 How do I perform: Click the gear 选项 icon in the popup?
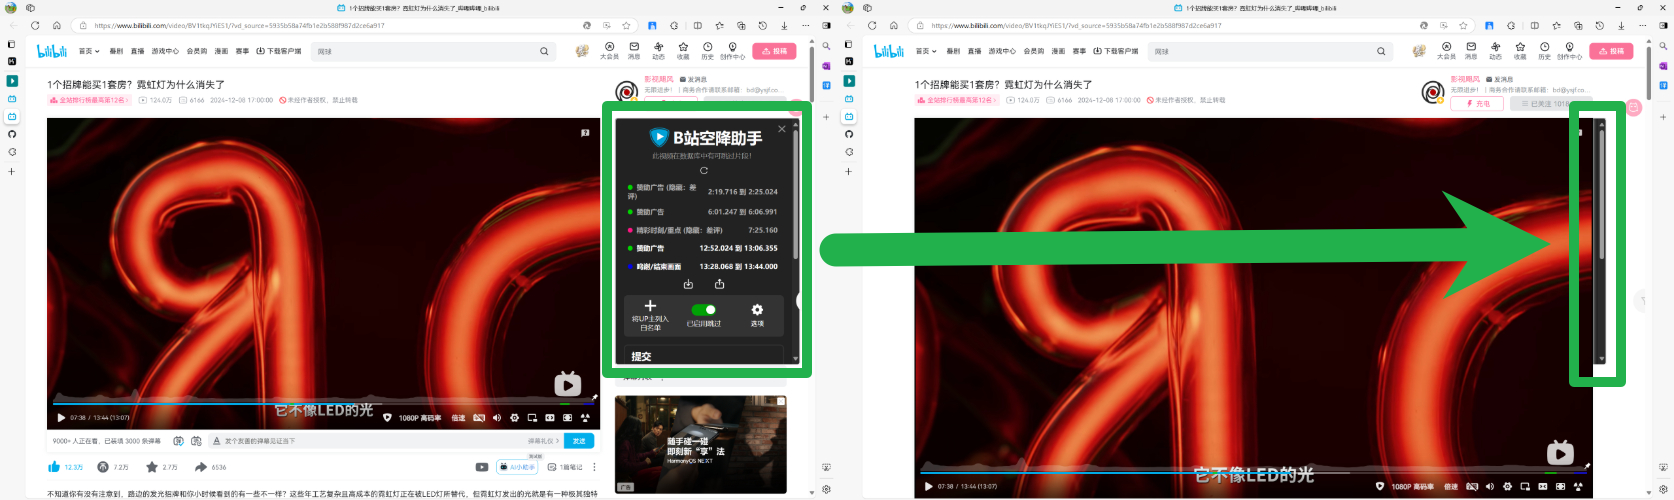[x=757, y=310]
